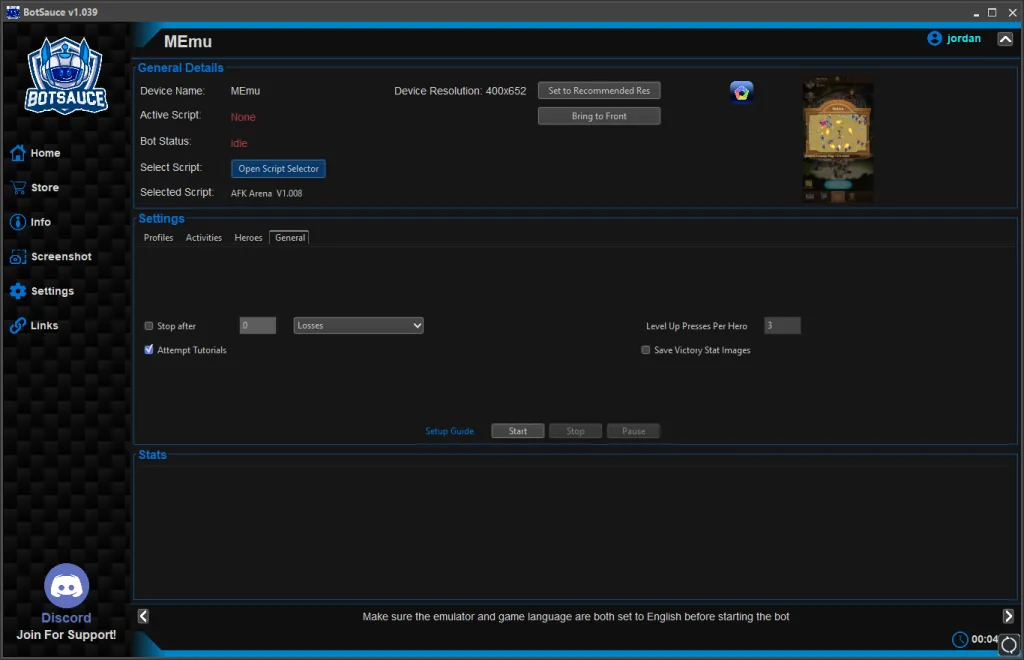Click the 'Idle' bot status text

click(x=239, y=143)
